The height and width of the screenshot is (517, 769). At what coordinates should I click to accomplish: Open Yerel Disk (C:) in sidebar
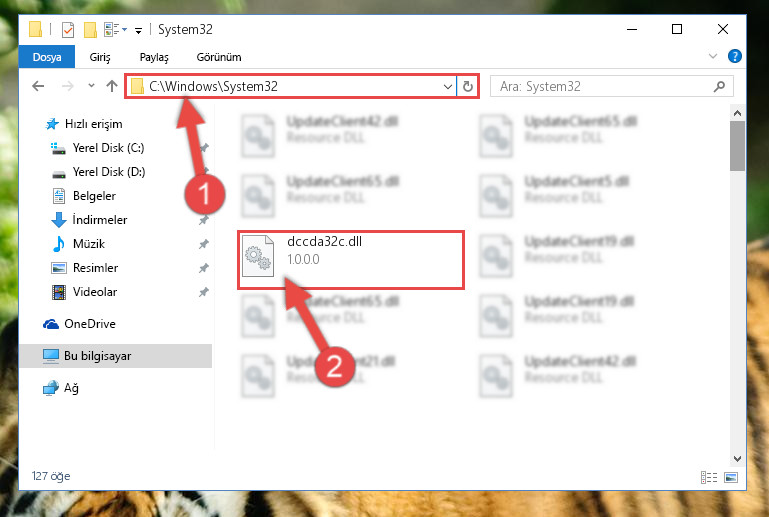(x=108, y=148)
